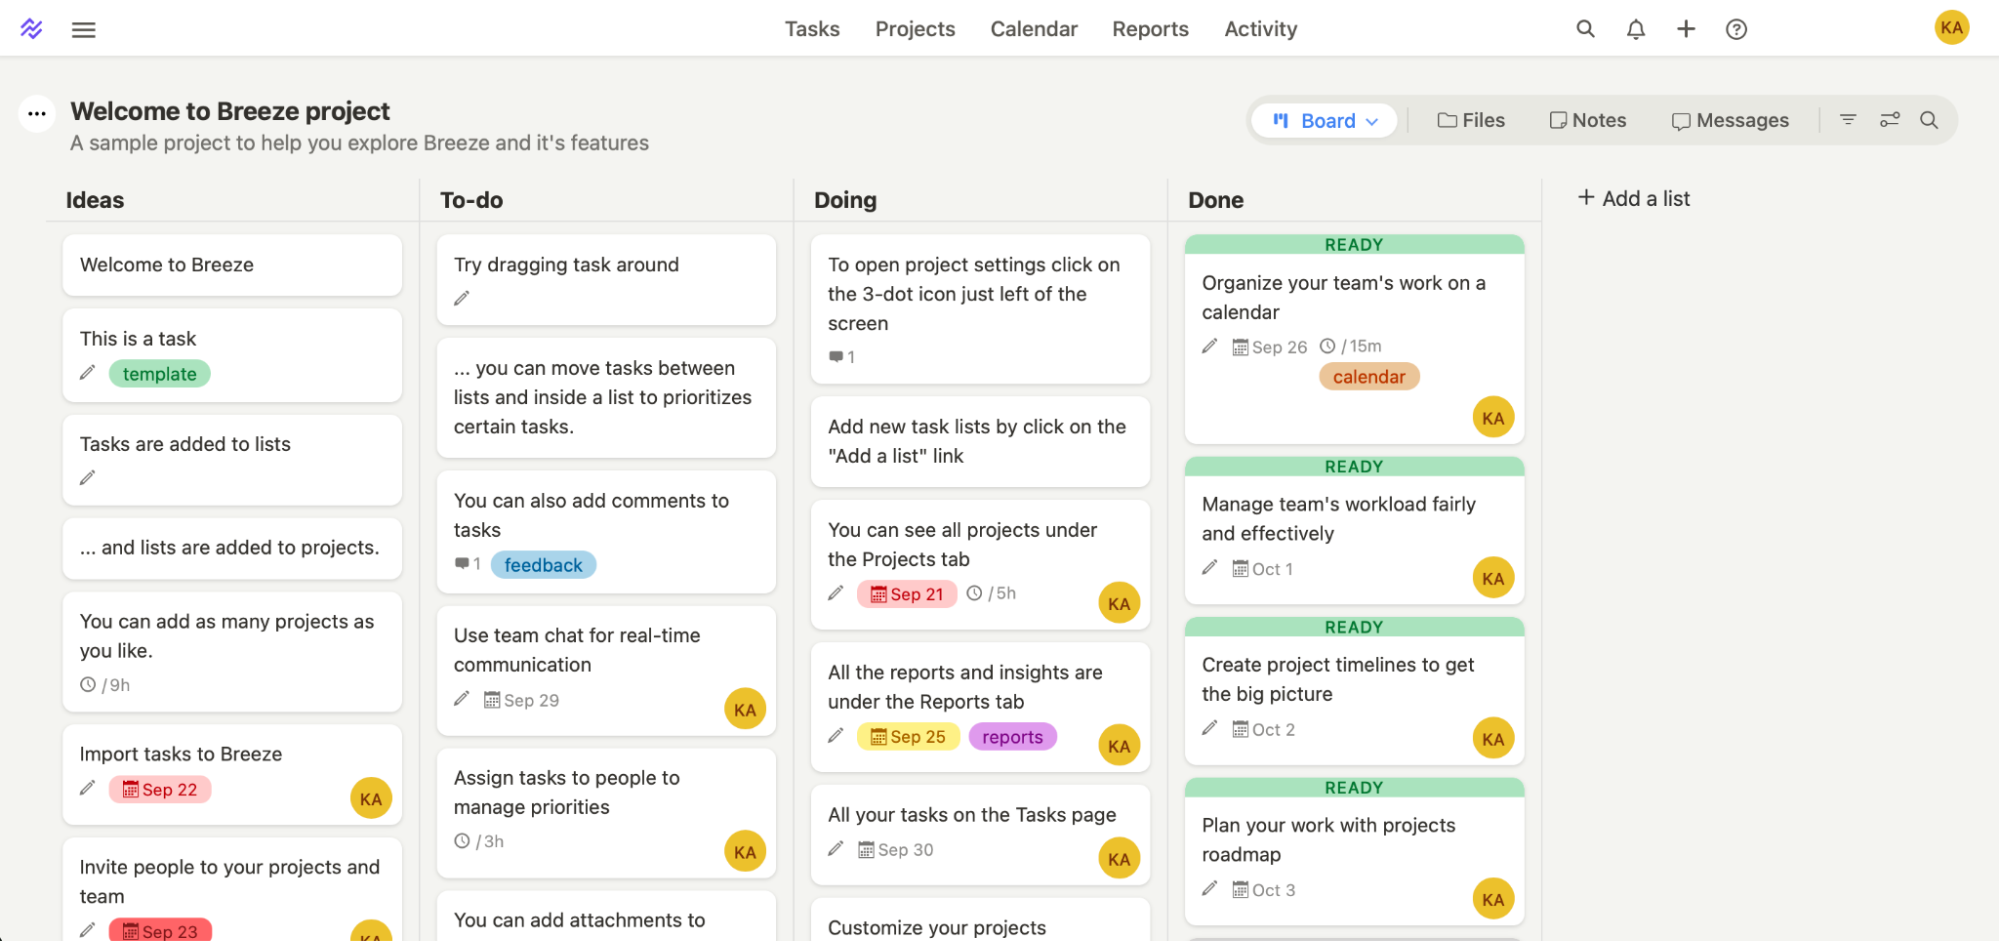Open global search in top bar

pyautogui.click(x=1585, y=29)
